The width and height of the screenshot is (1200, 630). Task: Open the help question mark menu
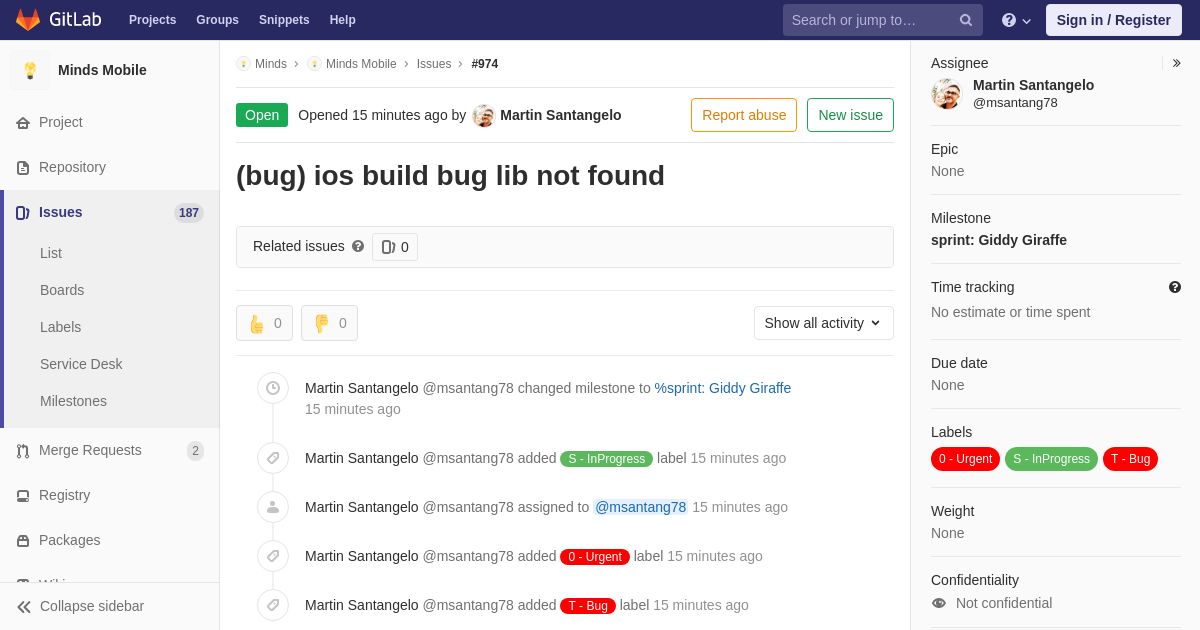(1016, 20)
